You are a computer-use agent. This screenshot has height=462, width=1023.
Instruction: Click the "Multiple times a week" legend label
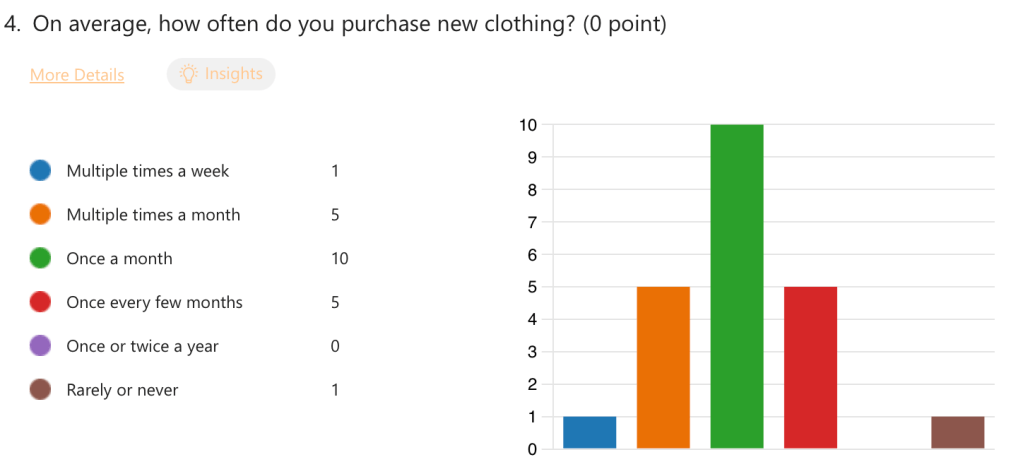[x=148, y=171]
